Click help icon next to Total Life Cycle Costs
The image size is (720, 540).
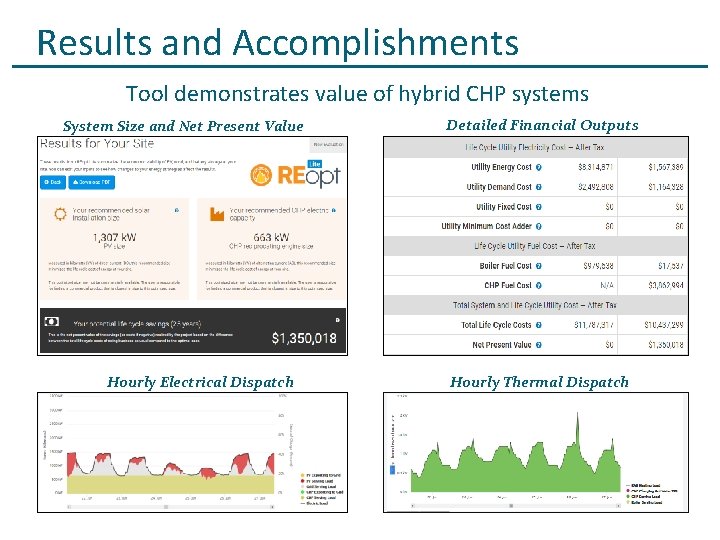[x=539, y=325]
